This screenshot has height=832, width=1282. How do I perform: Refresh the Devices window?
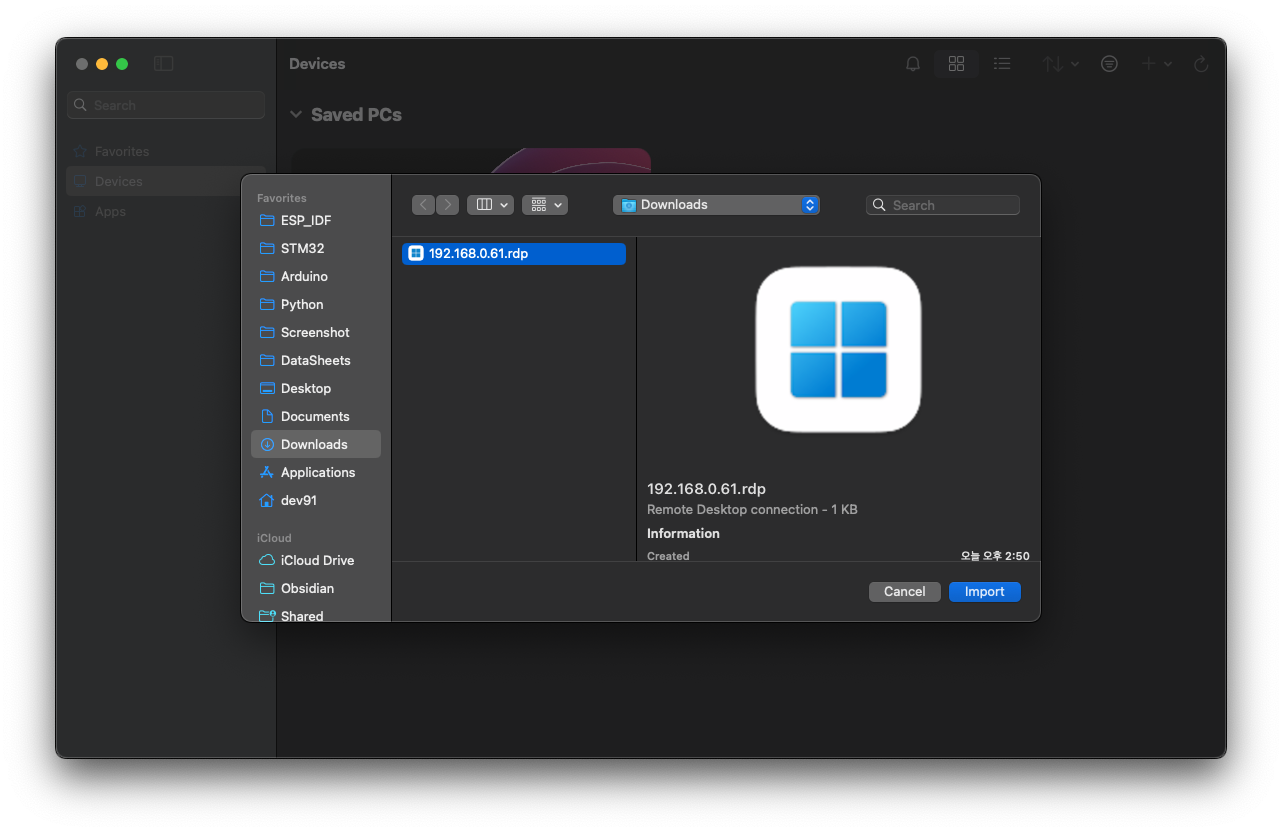pos(1201,64)
